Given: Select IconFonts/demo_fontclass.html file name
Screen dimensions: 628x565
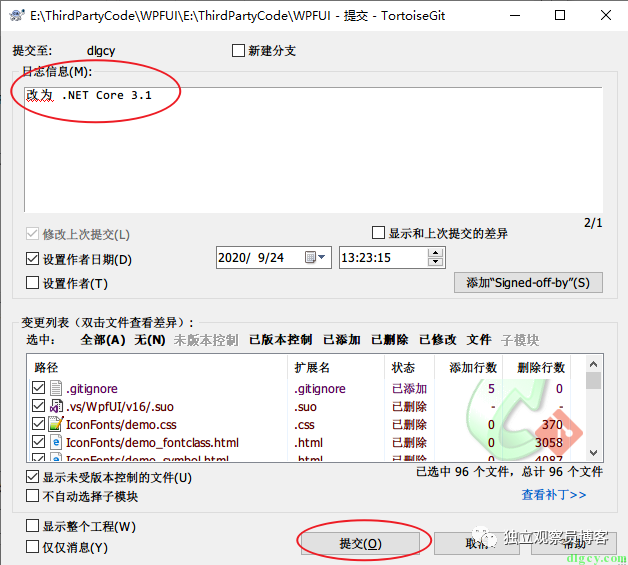Looking at the screenshot, I should coord(152,442).
